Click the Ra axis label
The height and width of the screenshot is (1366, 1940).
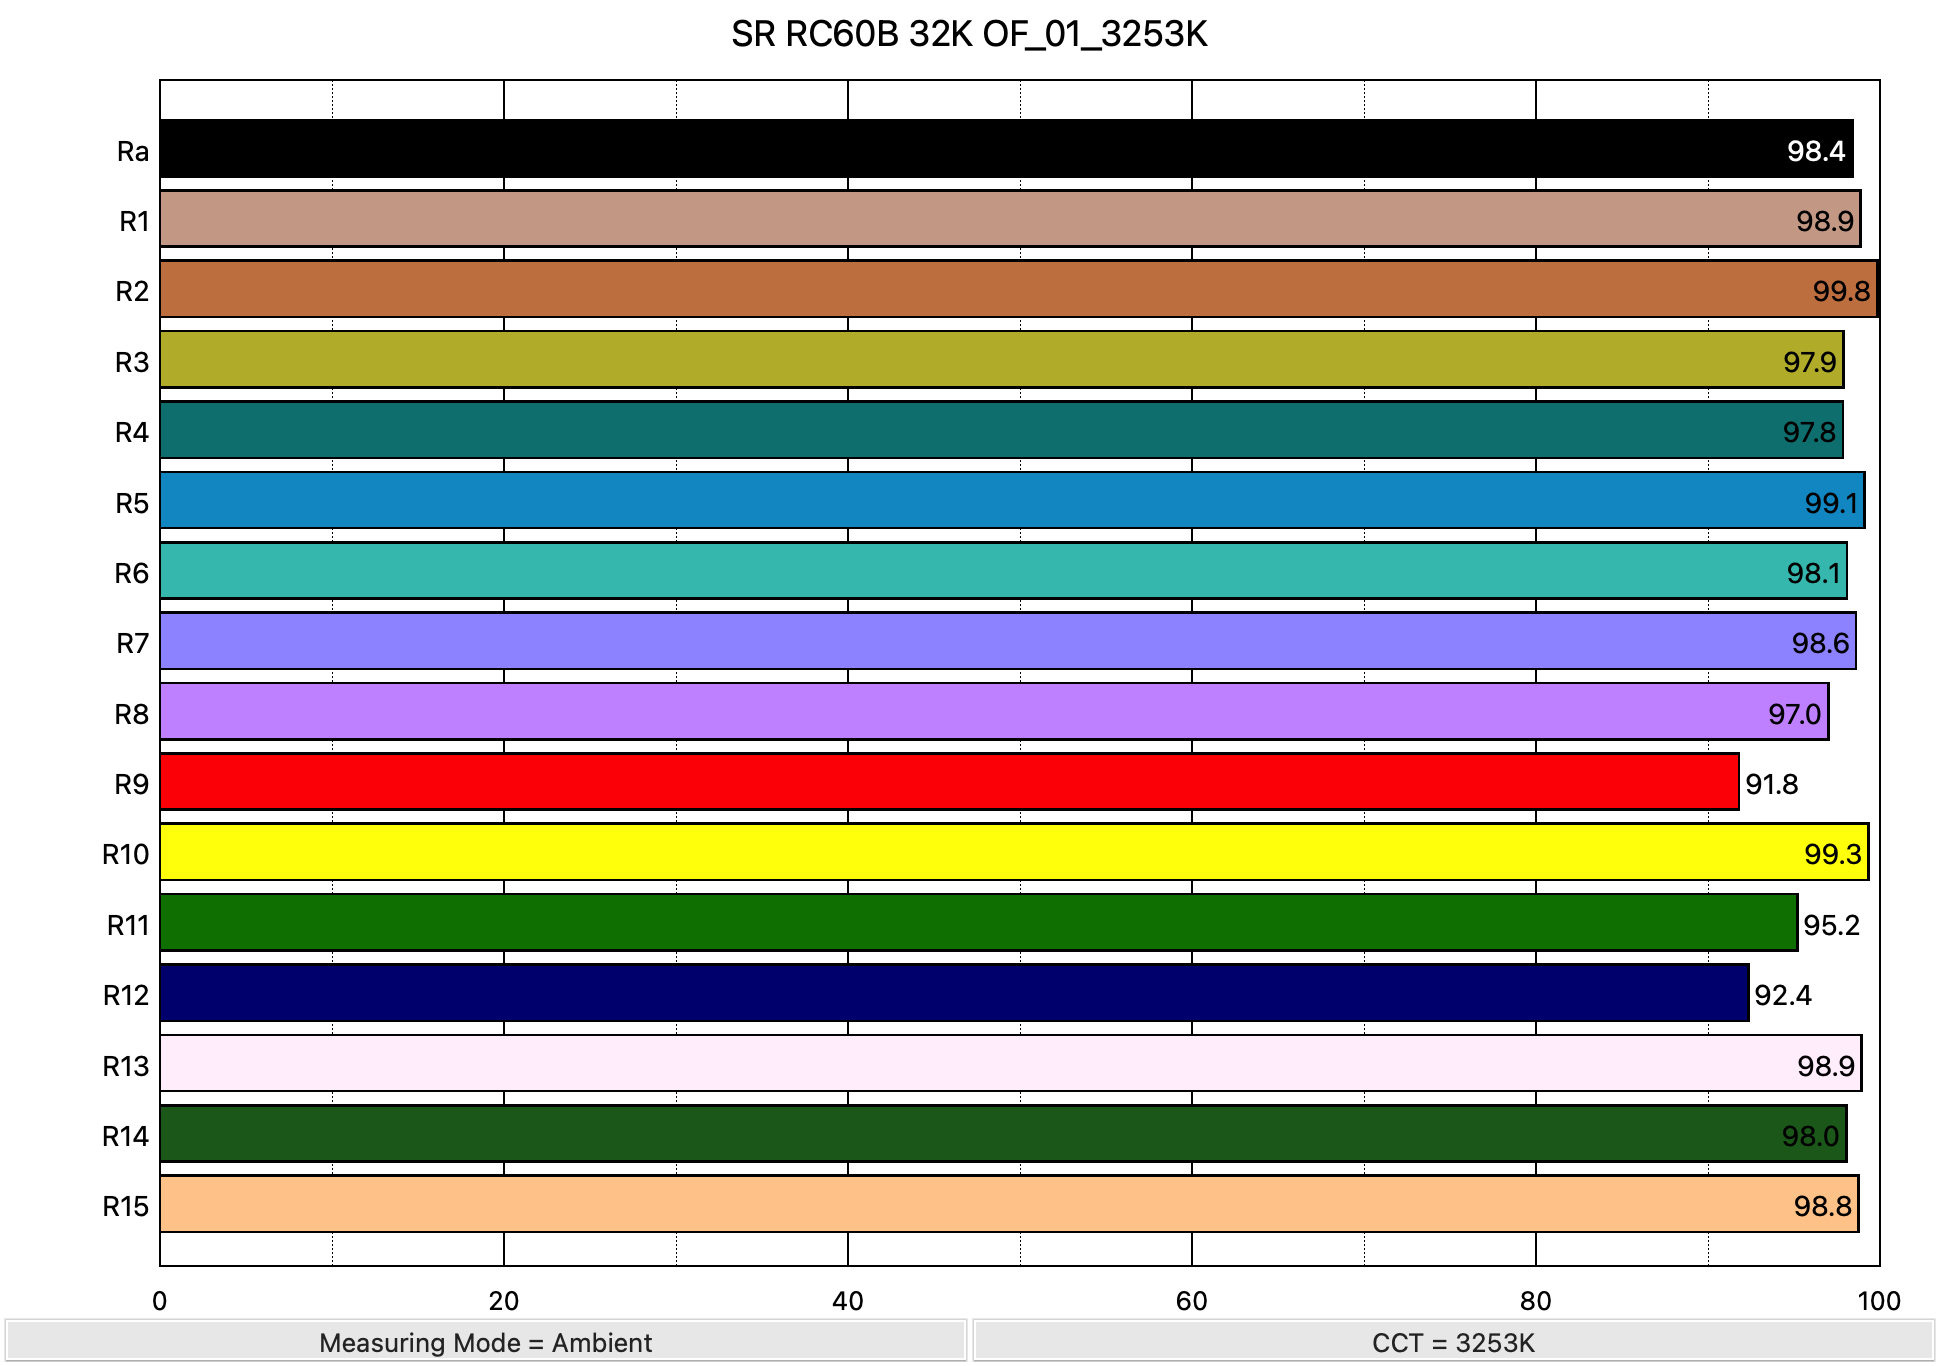coord(132,151)
